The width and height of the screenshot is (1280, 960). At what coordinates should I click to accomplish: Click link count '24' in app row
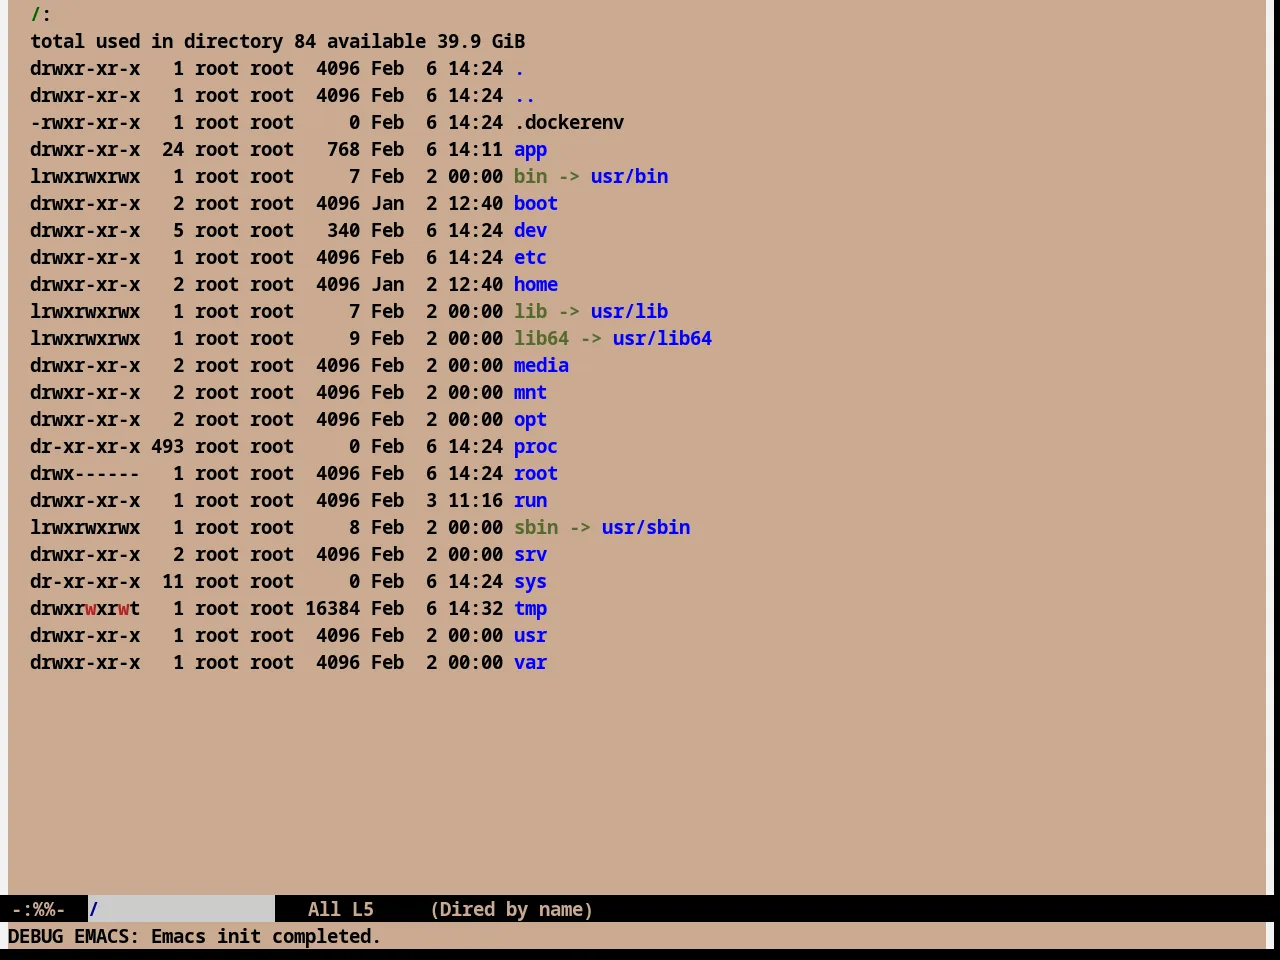[173, 150]
